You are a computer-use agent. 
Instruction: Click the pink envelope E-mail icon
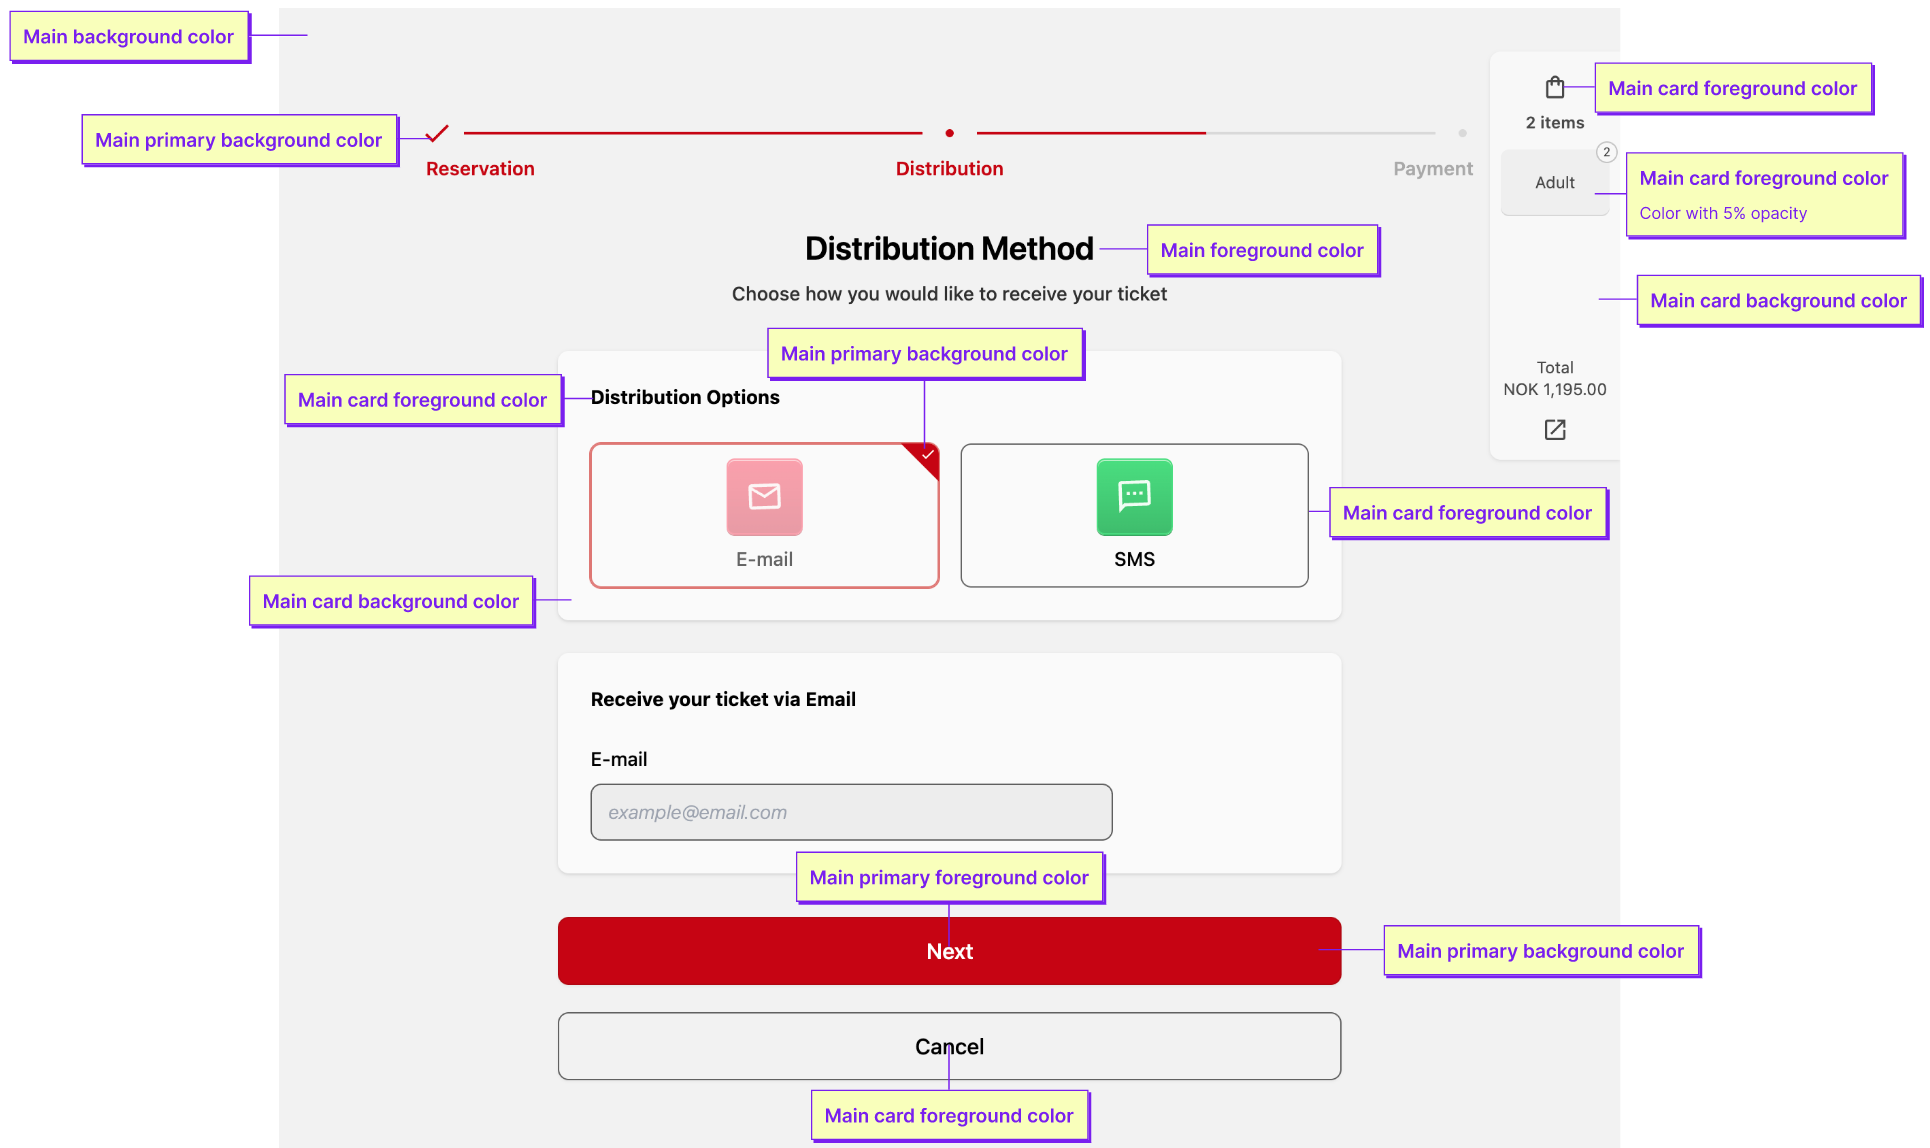(x=764, y=497)
